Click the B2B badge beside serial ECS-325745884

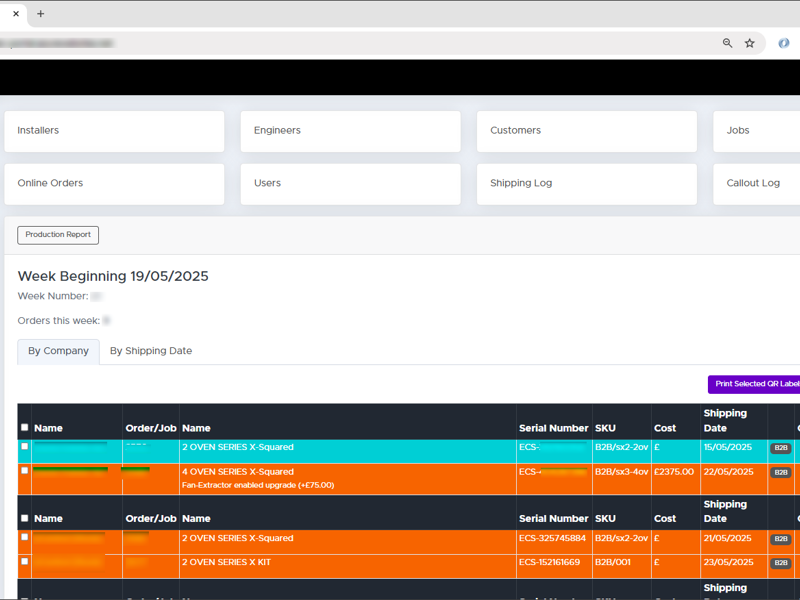(781, 539)
